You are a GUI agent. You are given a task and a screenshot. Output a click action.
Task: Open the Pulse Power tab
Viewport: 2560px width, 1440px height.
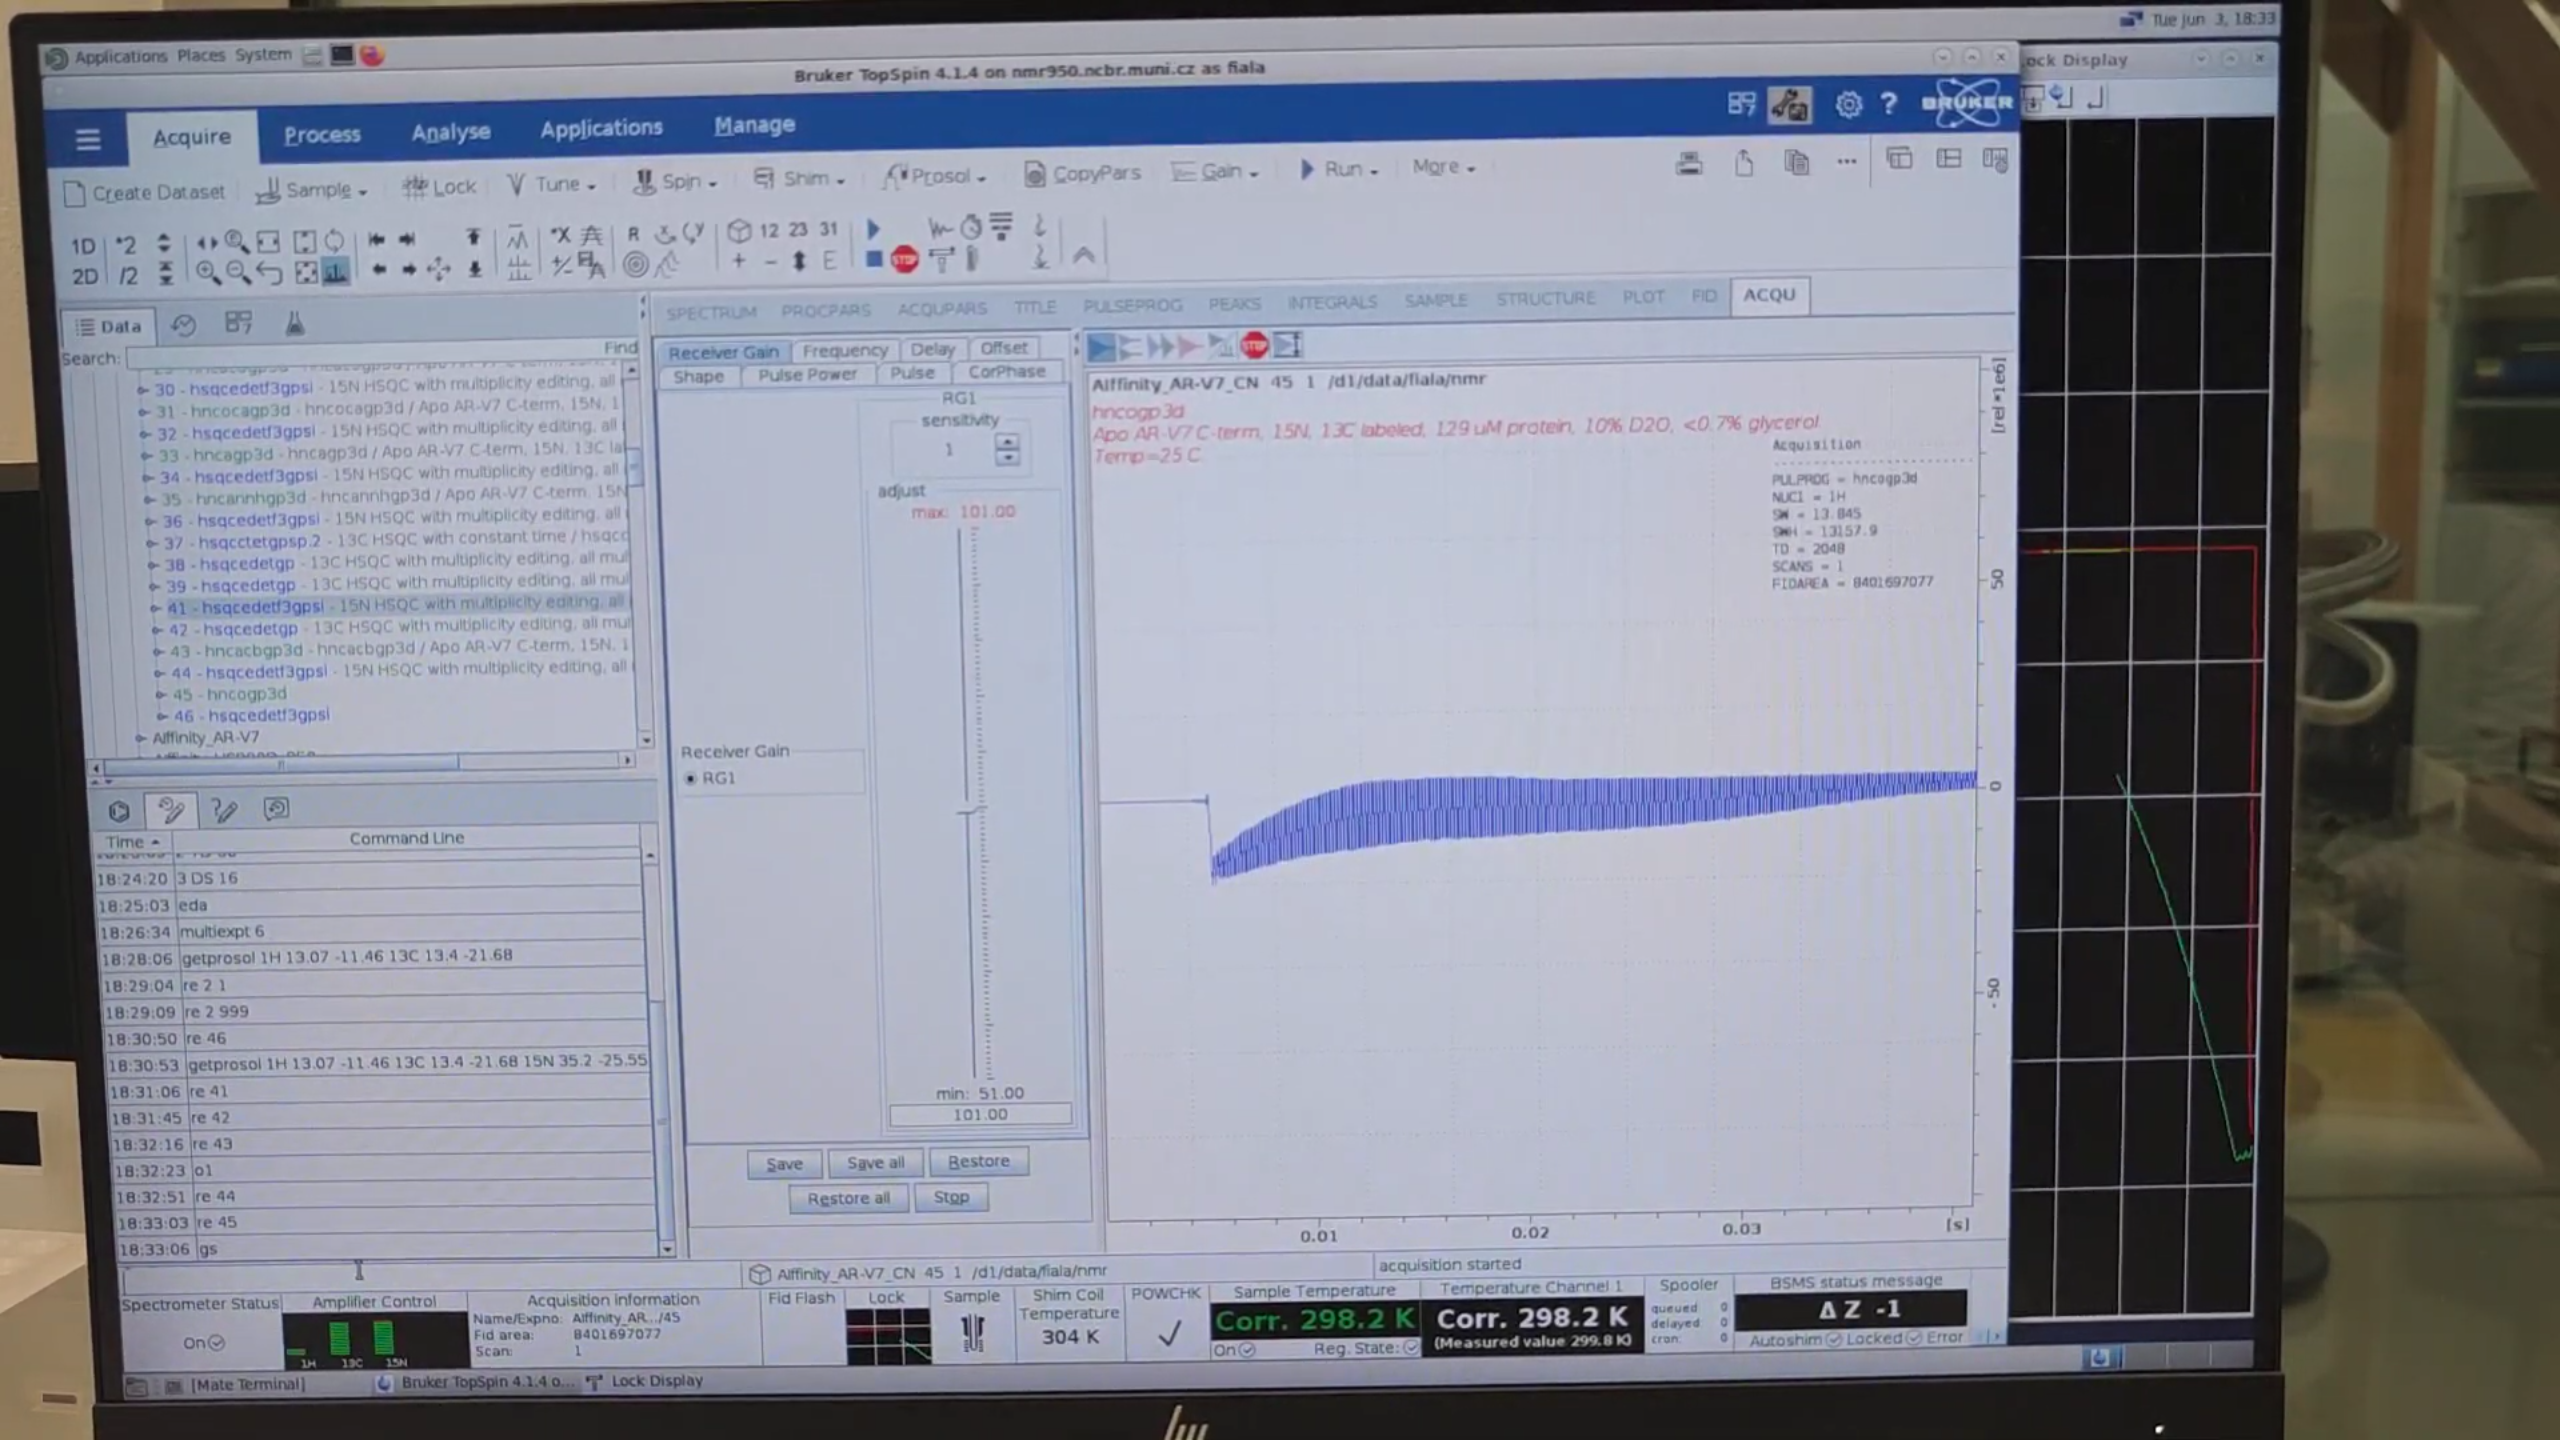(806, 375)
